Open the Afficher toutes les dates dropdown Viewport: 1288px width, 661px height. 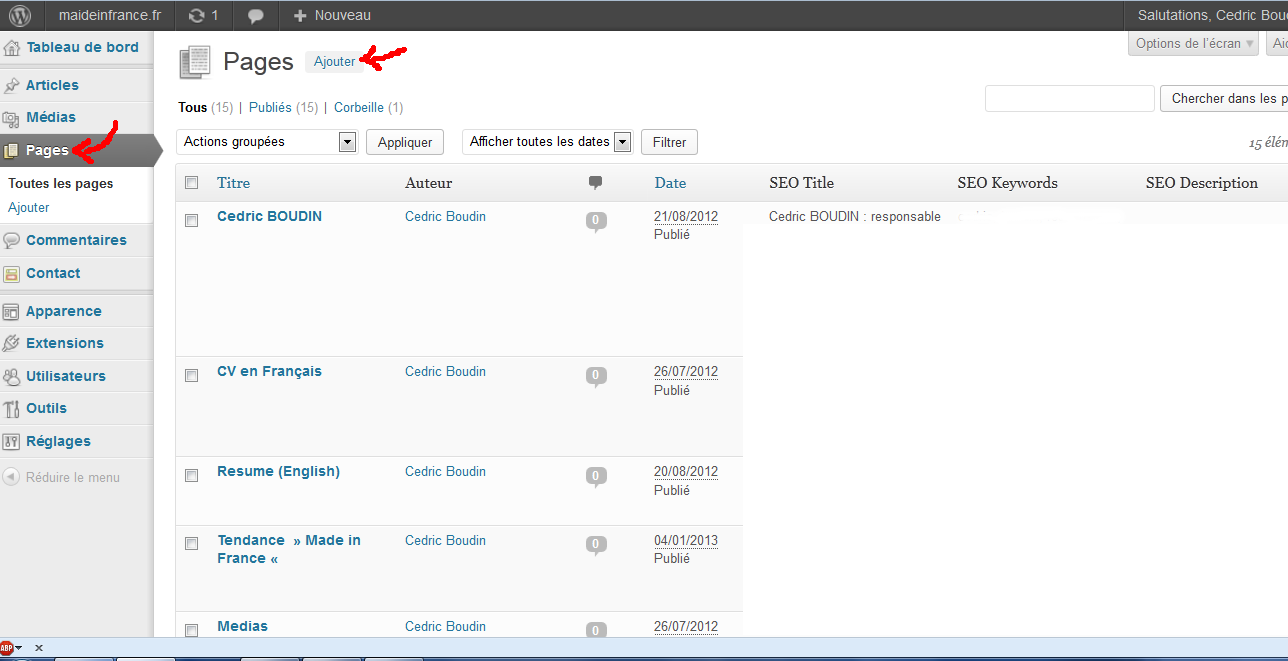[x=548, y=142]
